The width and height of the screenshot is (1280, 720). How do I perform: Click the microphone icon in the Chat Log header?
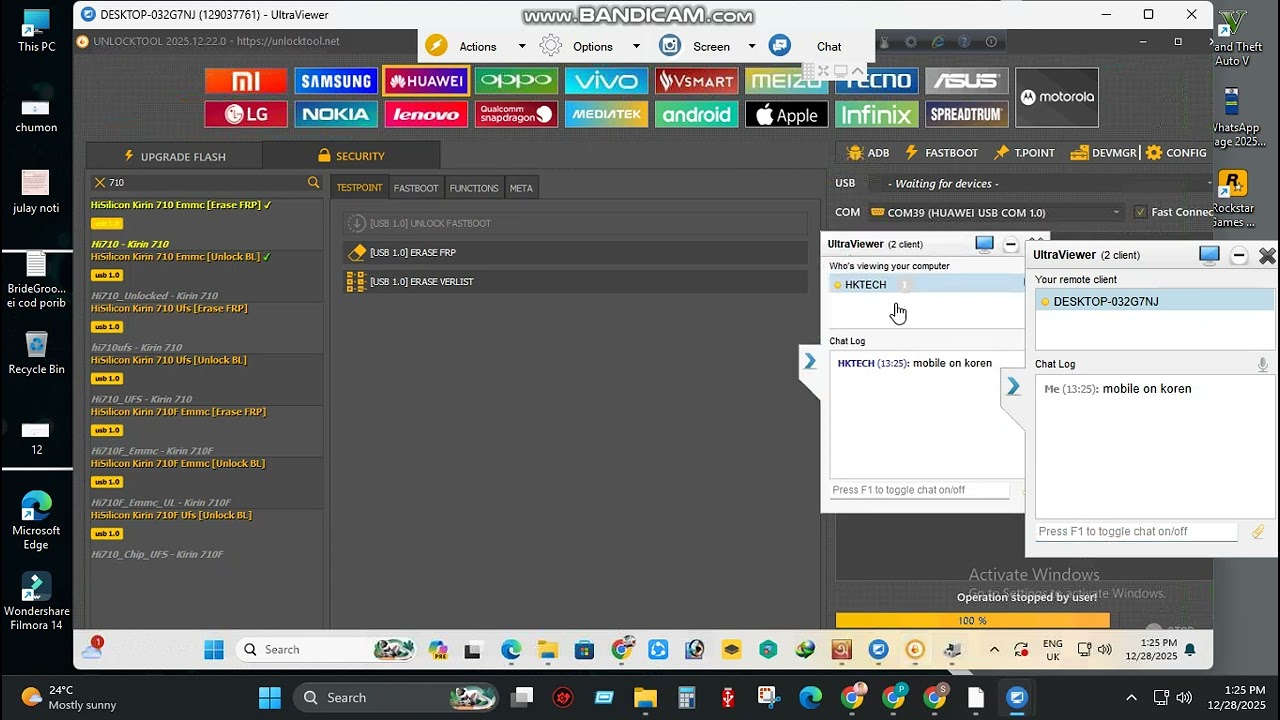(1262, 365)
